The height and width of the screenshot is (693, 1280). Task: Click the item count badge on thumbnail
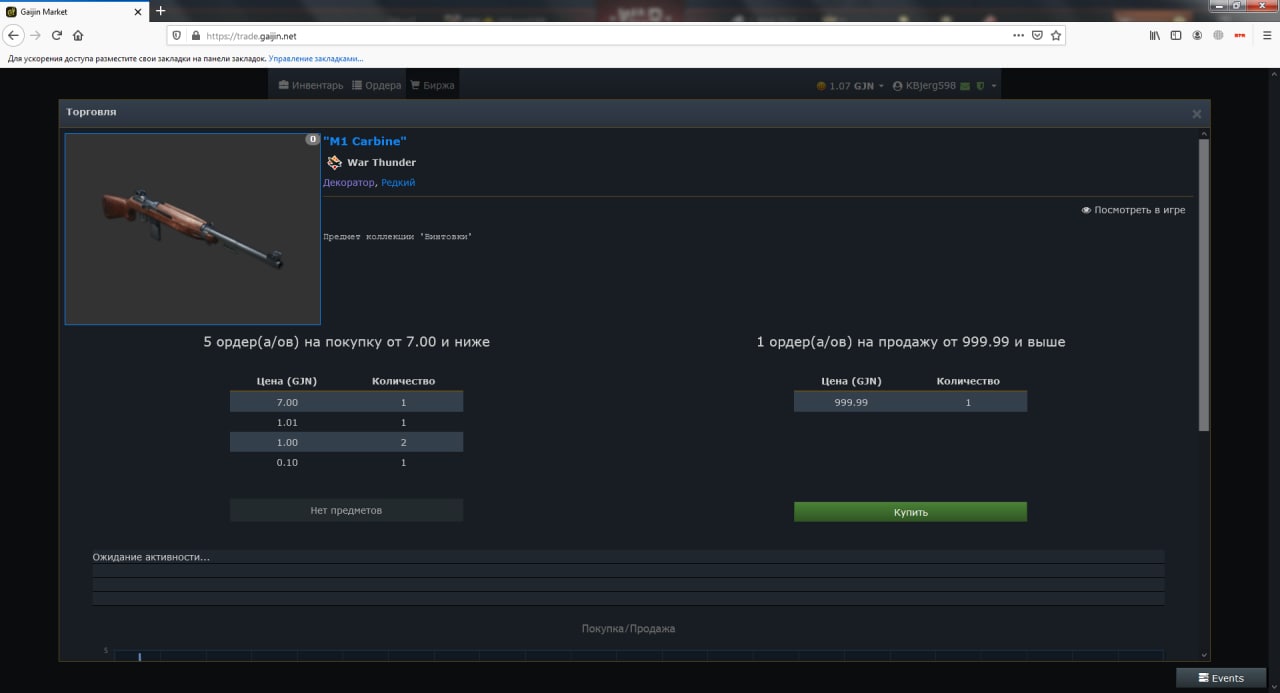[312, 140]
